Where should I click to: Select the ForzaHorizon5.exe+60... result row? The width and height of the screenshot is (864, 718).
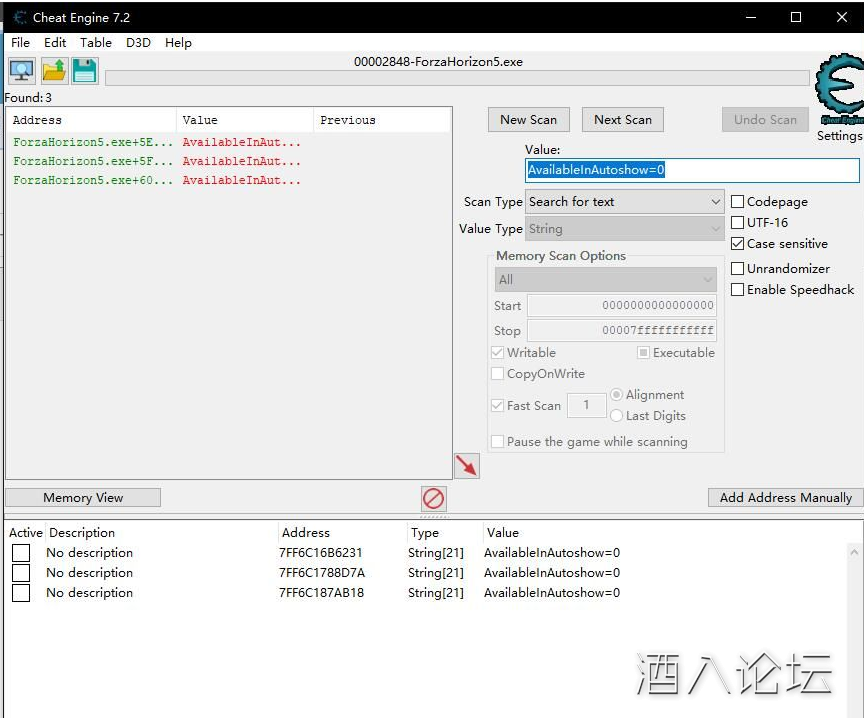click(228, 180)
